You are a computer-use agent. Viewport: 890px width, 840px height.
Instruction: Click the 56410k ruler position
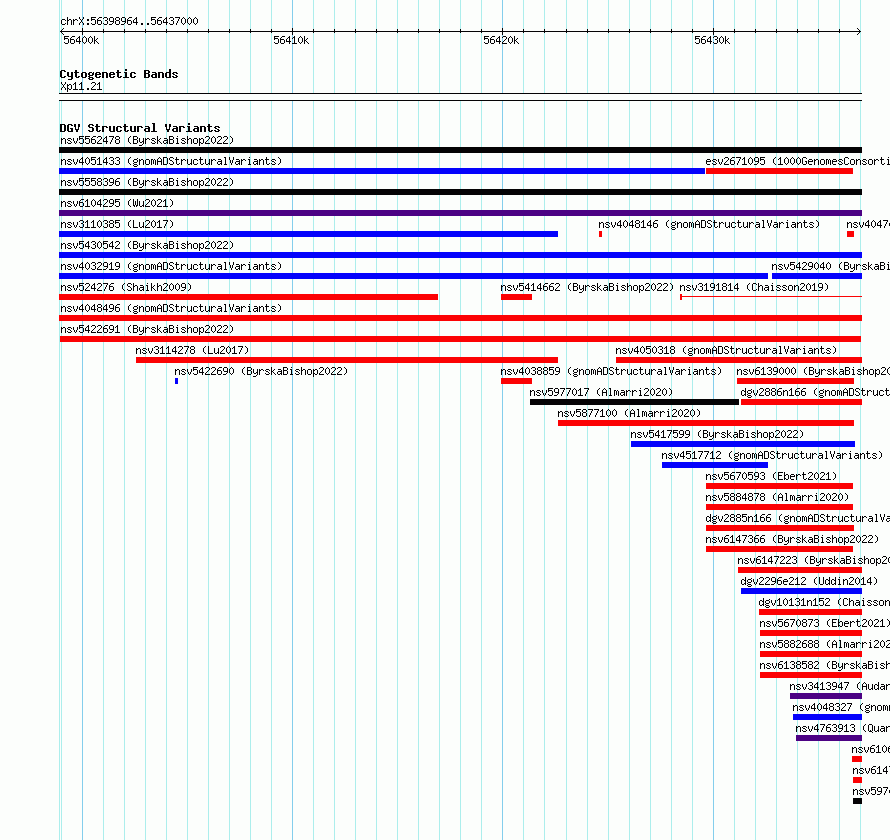(x=291, y=40)
